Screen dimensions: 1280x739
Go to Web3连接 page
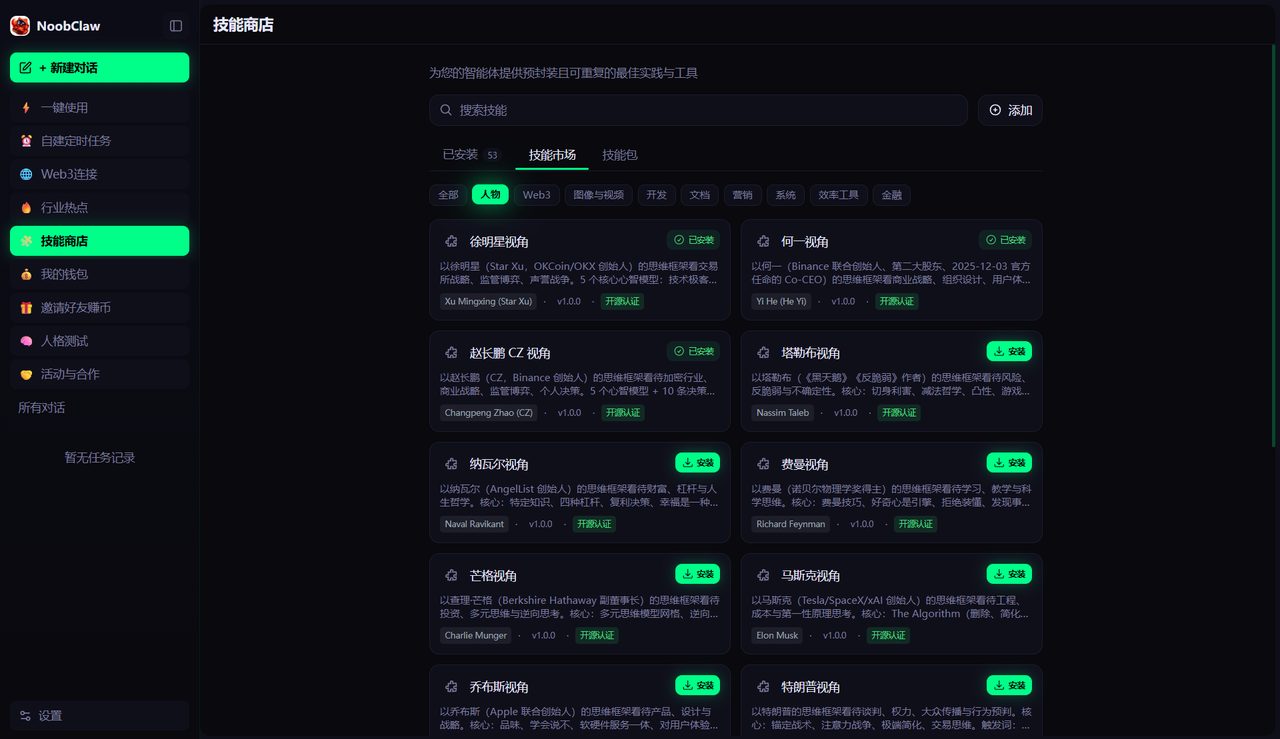coord(99,174)
